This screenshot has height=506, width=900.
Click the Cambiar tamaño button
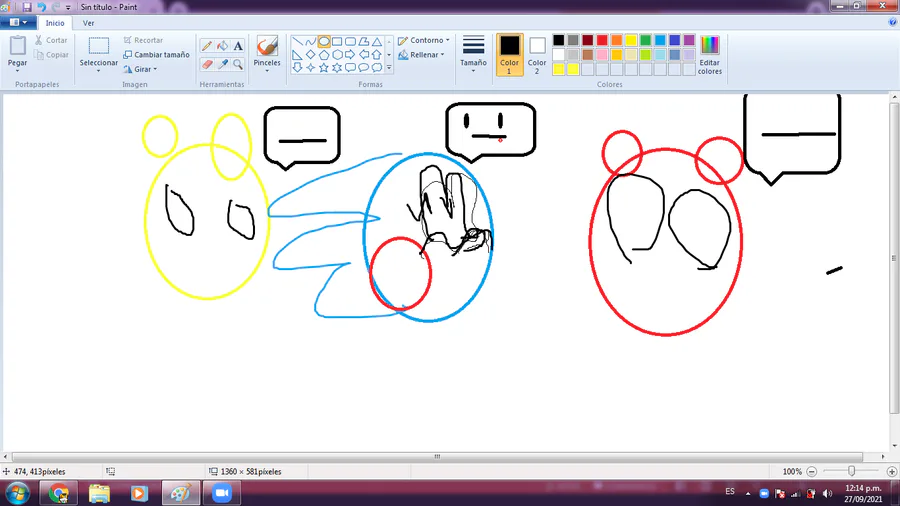[x=156, y=55]
